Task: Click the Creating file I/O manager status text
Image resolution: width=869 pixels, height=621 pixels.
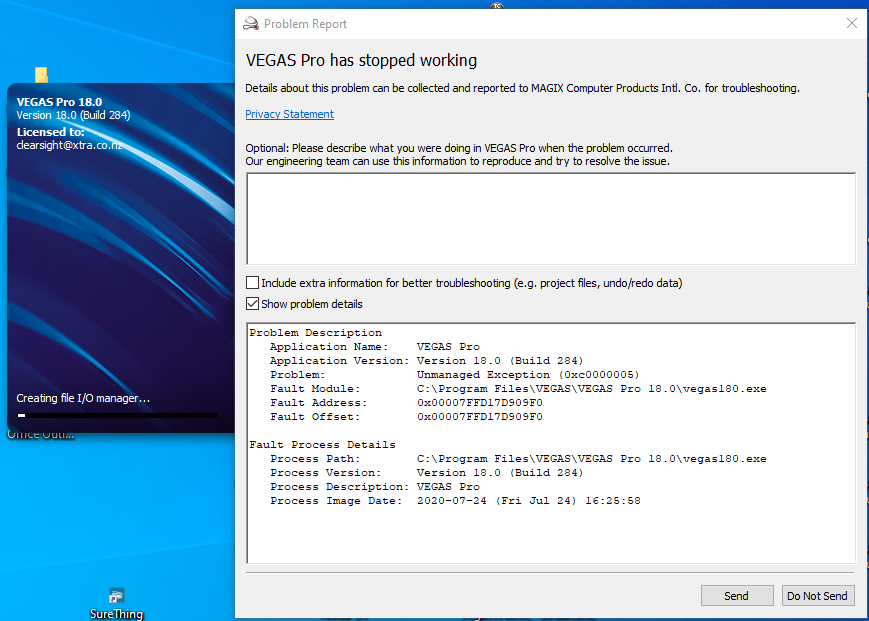Action: point(83,398)
